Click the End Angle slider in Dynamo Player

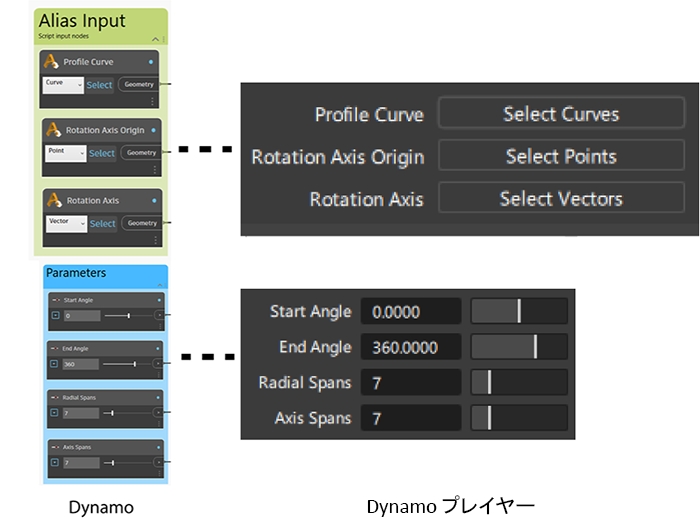click(519, 347)
